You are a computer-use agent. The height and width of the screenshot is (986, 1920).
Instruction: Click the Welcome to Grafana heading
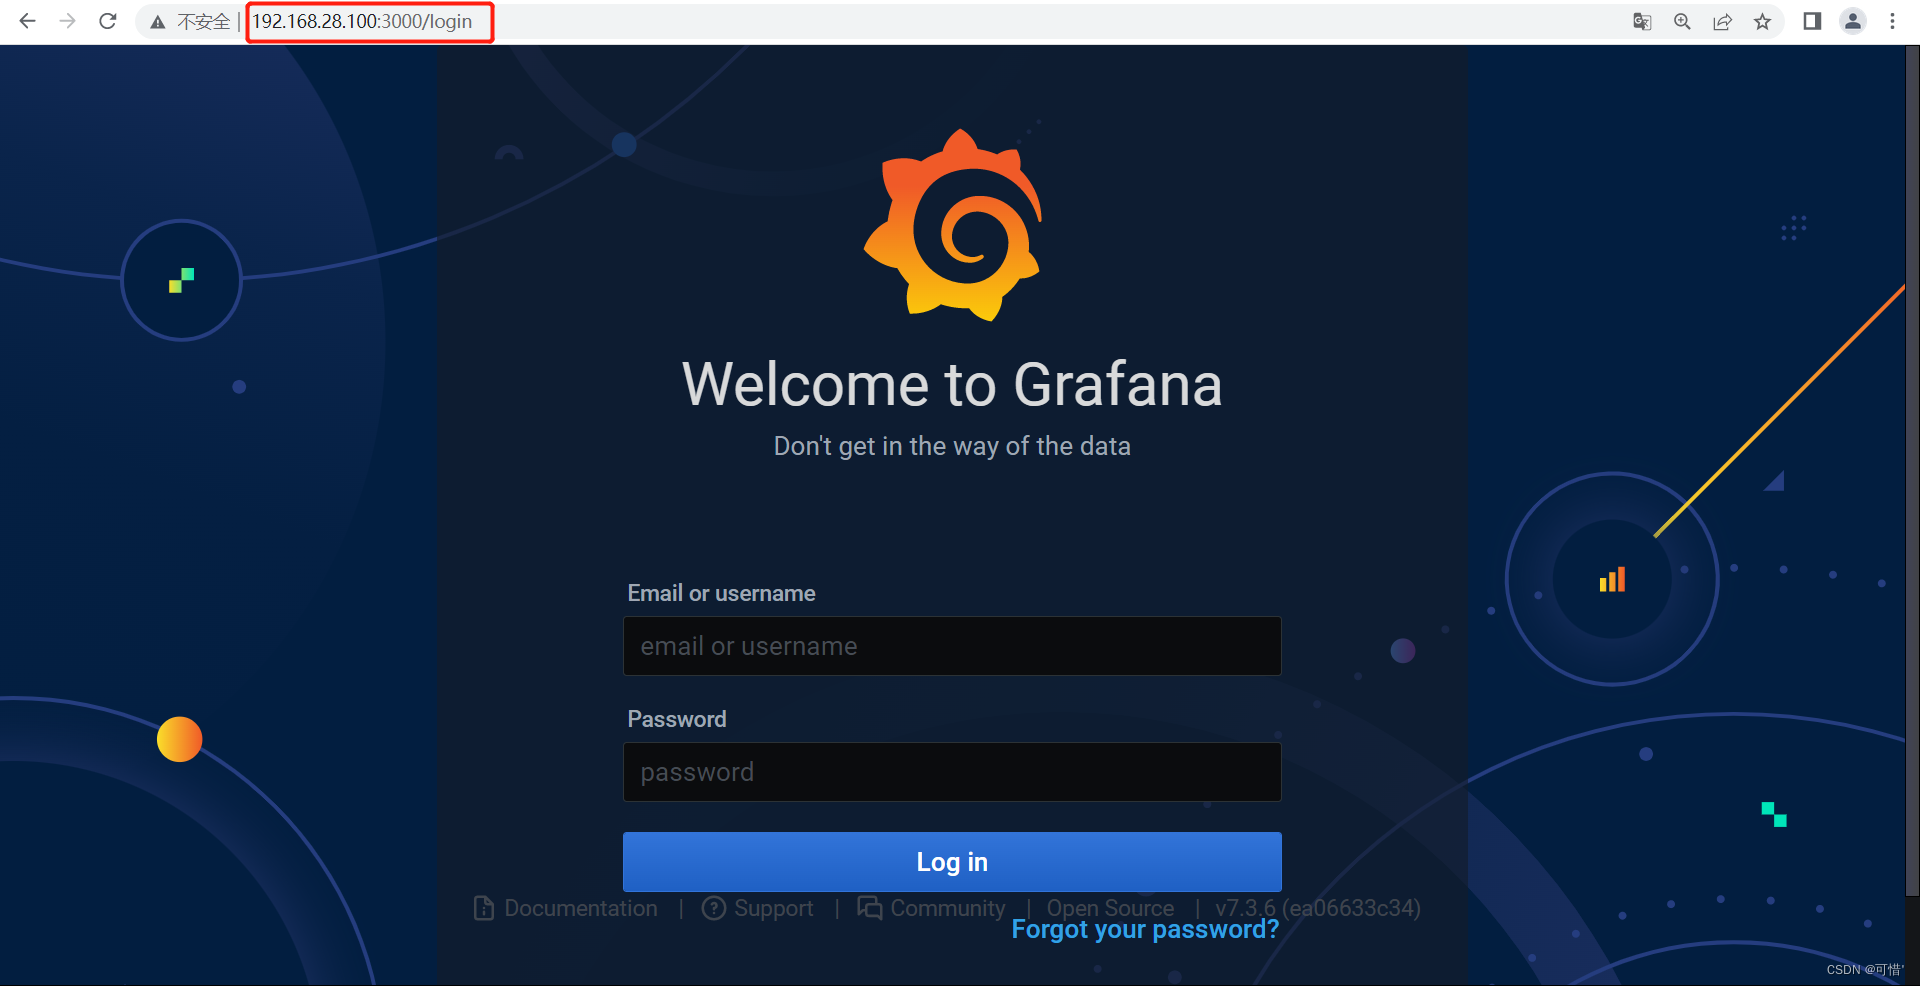pyautogui.click(x=952, y=385)
